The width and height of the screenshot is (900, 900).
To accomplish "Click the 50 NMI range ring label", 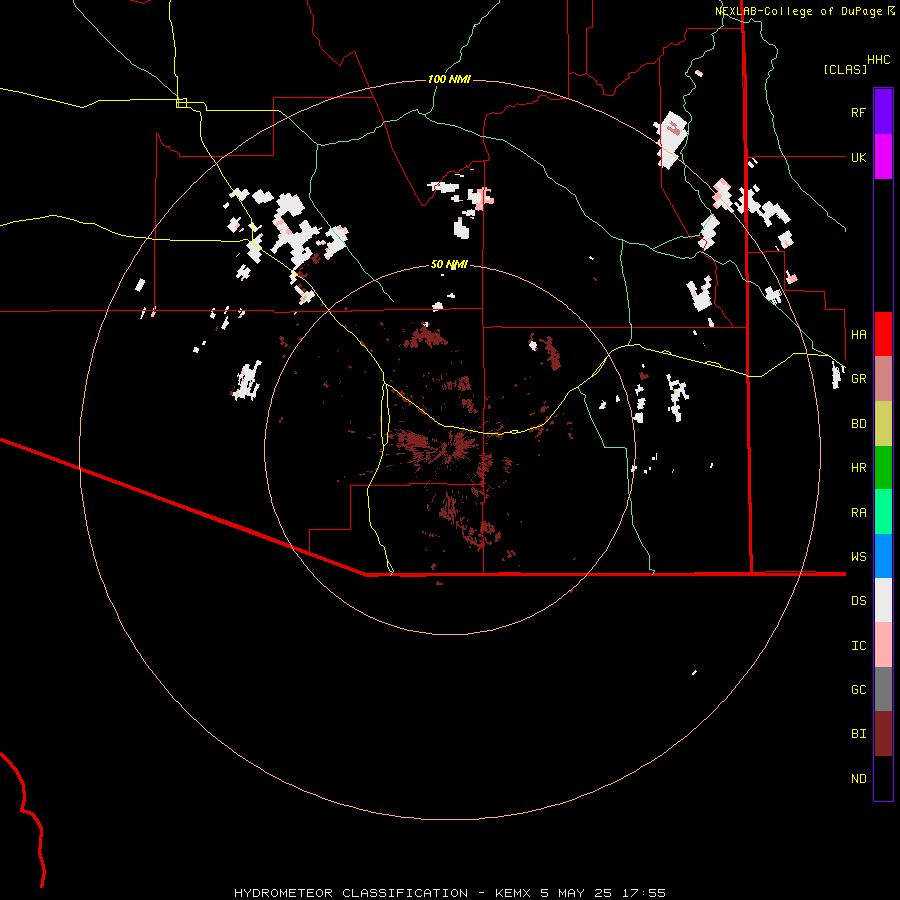I will (449, 265).
